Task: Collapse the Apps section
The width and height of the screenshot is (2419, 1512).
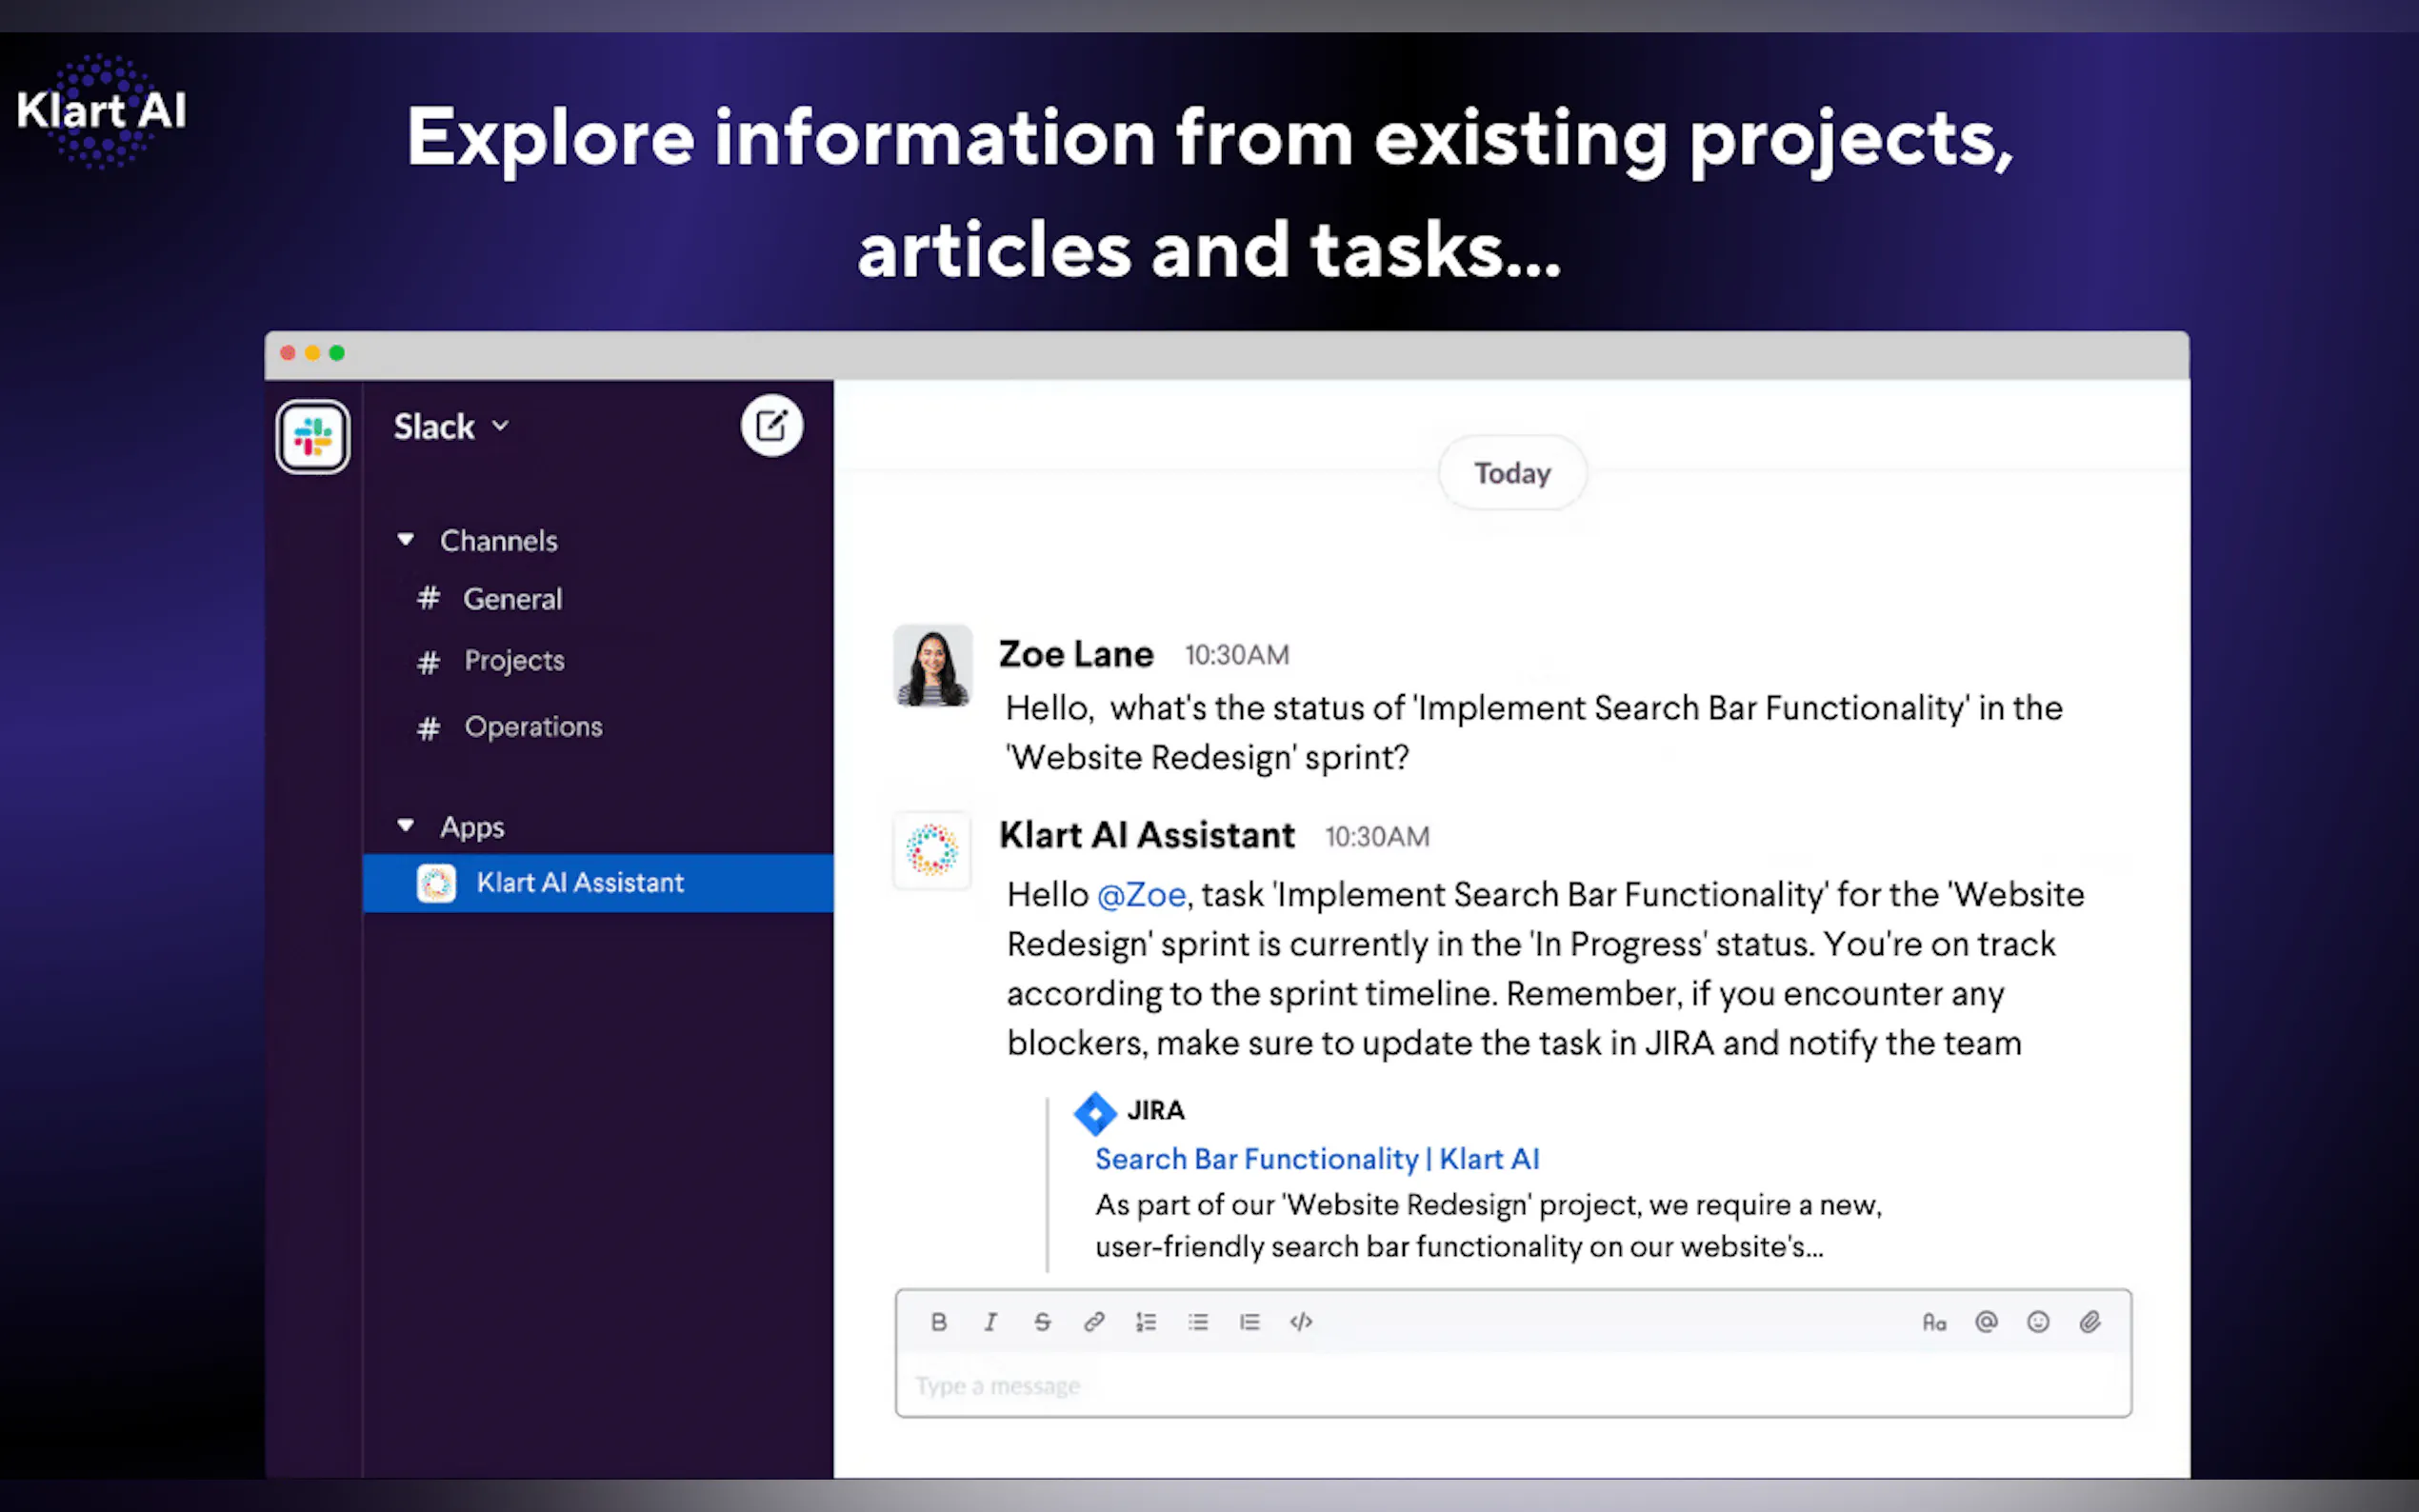Action: click(405, 826)
